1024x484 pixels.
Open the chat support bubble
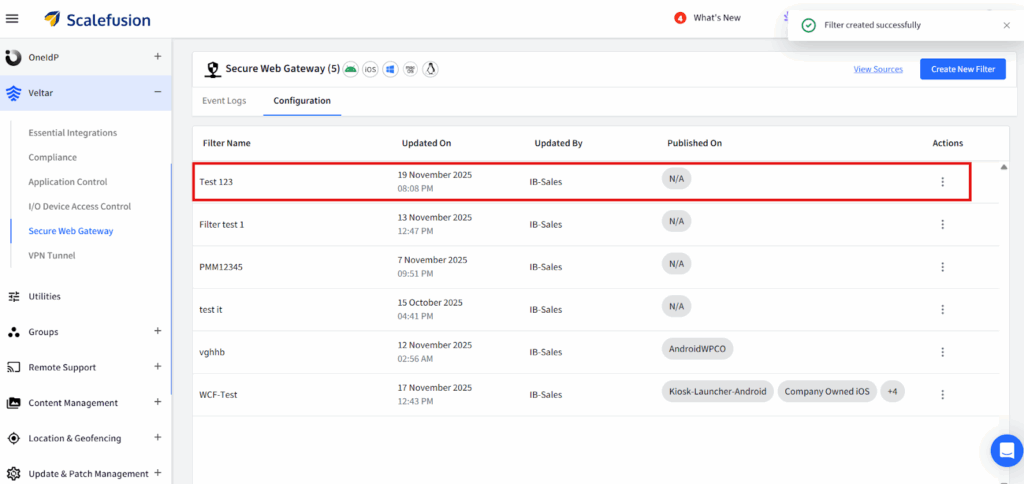1006,450
